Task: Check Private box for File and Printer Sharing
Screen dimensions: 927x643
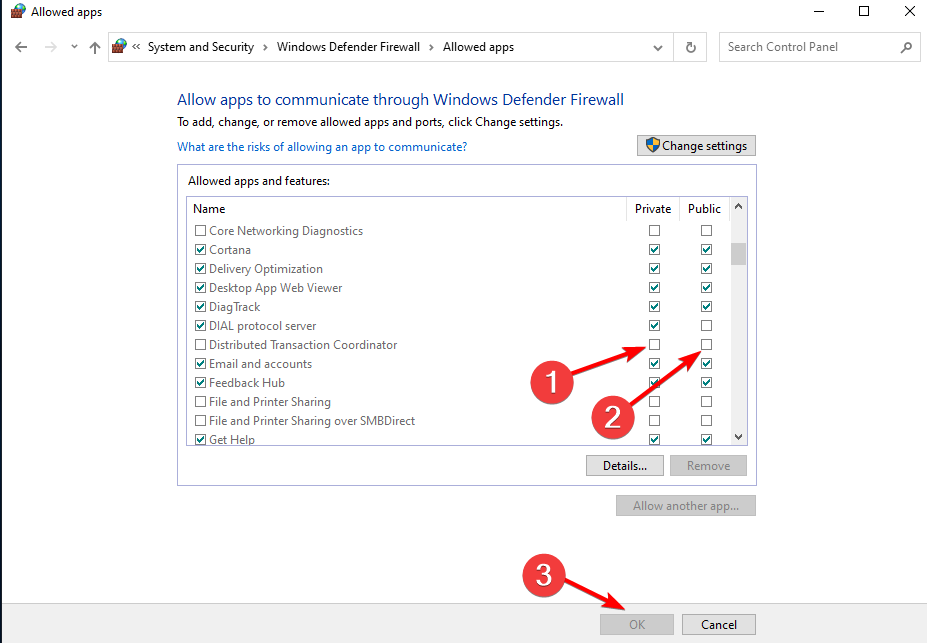Action: [654, 401]
